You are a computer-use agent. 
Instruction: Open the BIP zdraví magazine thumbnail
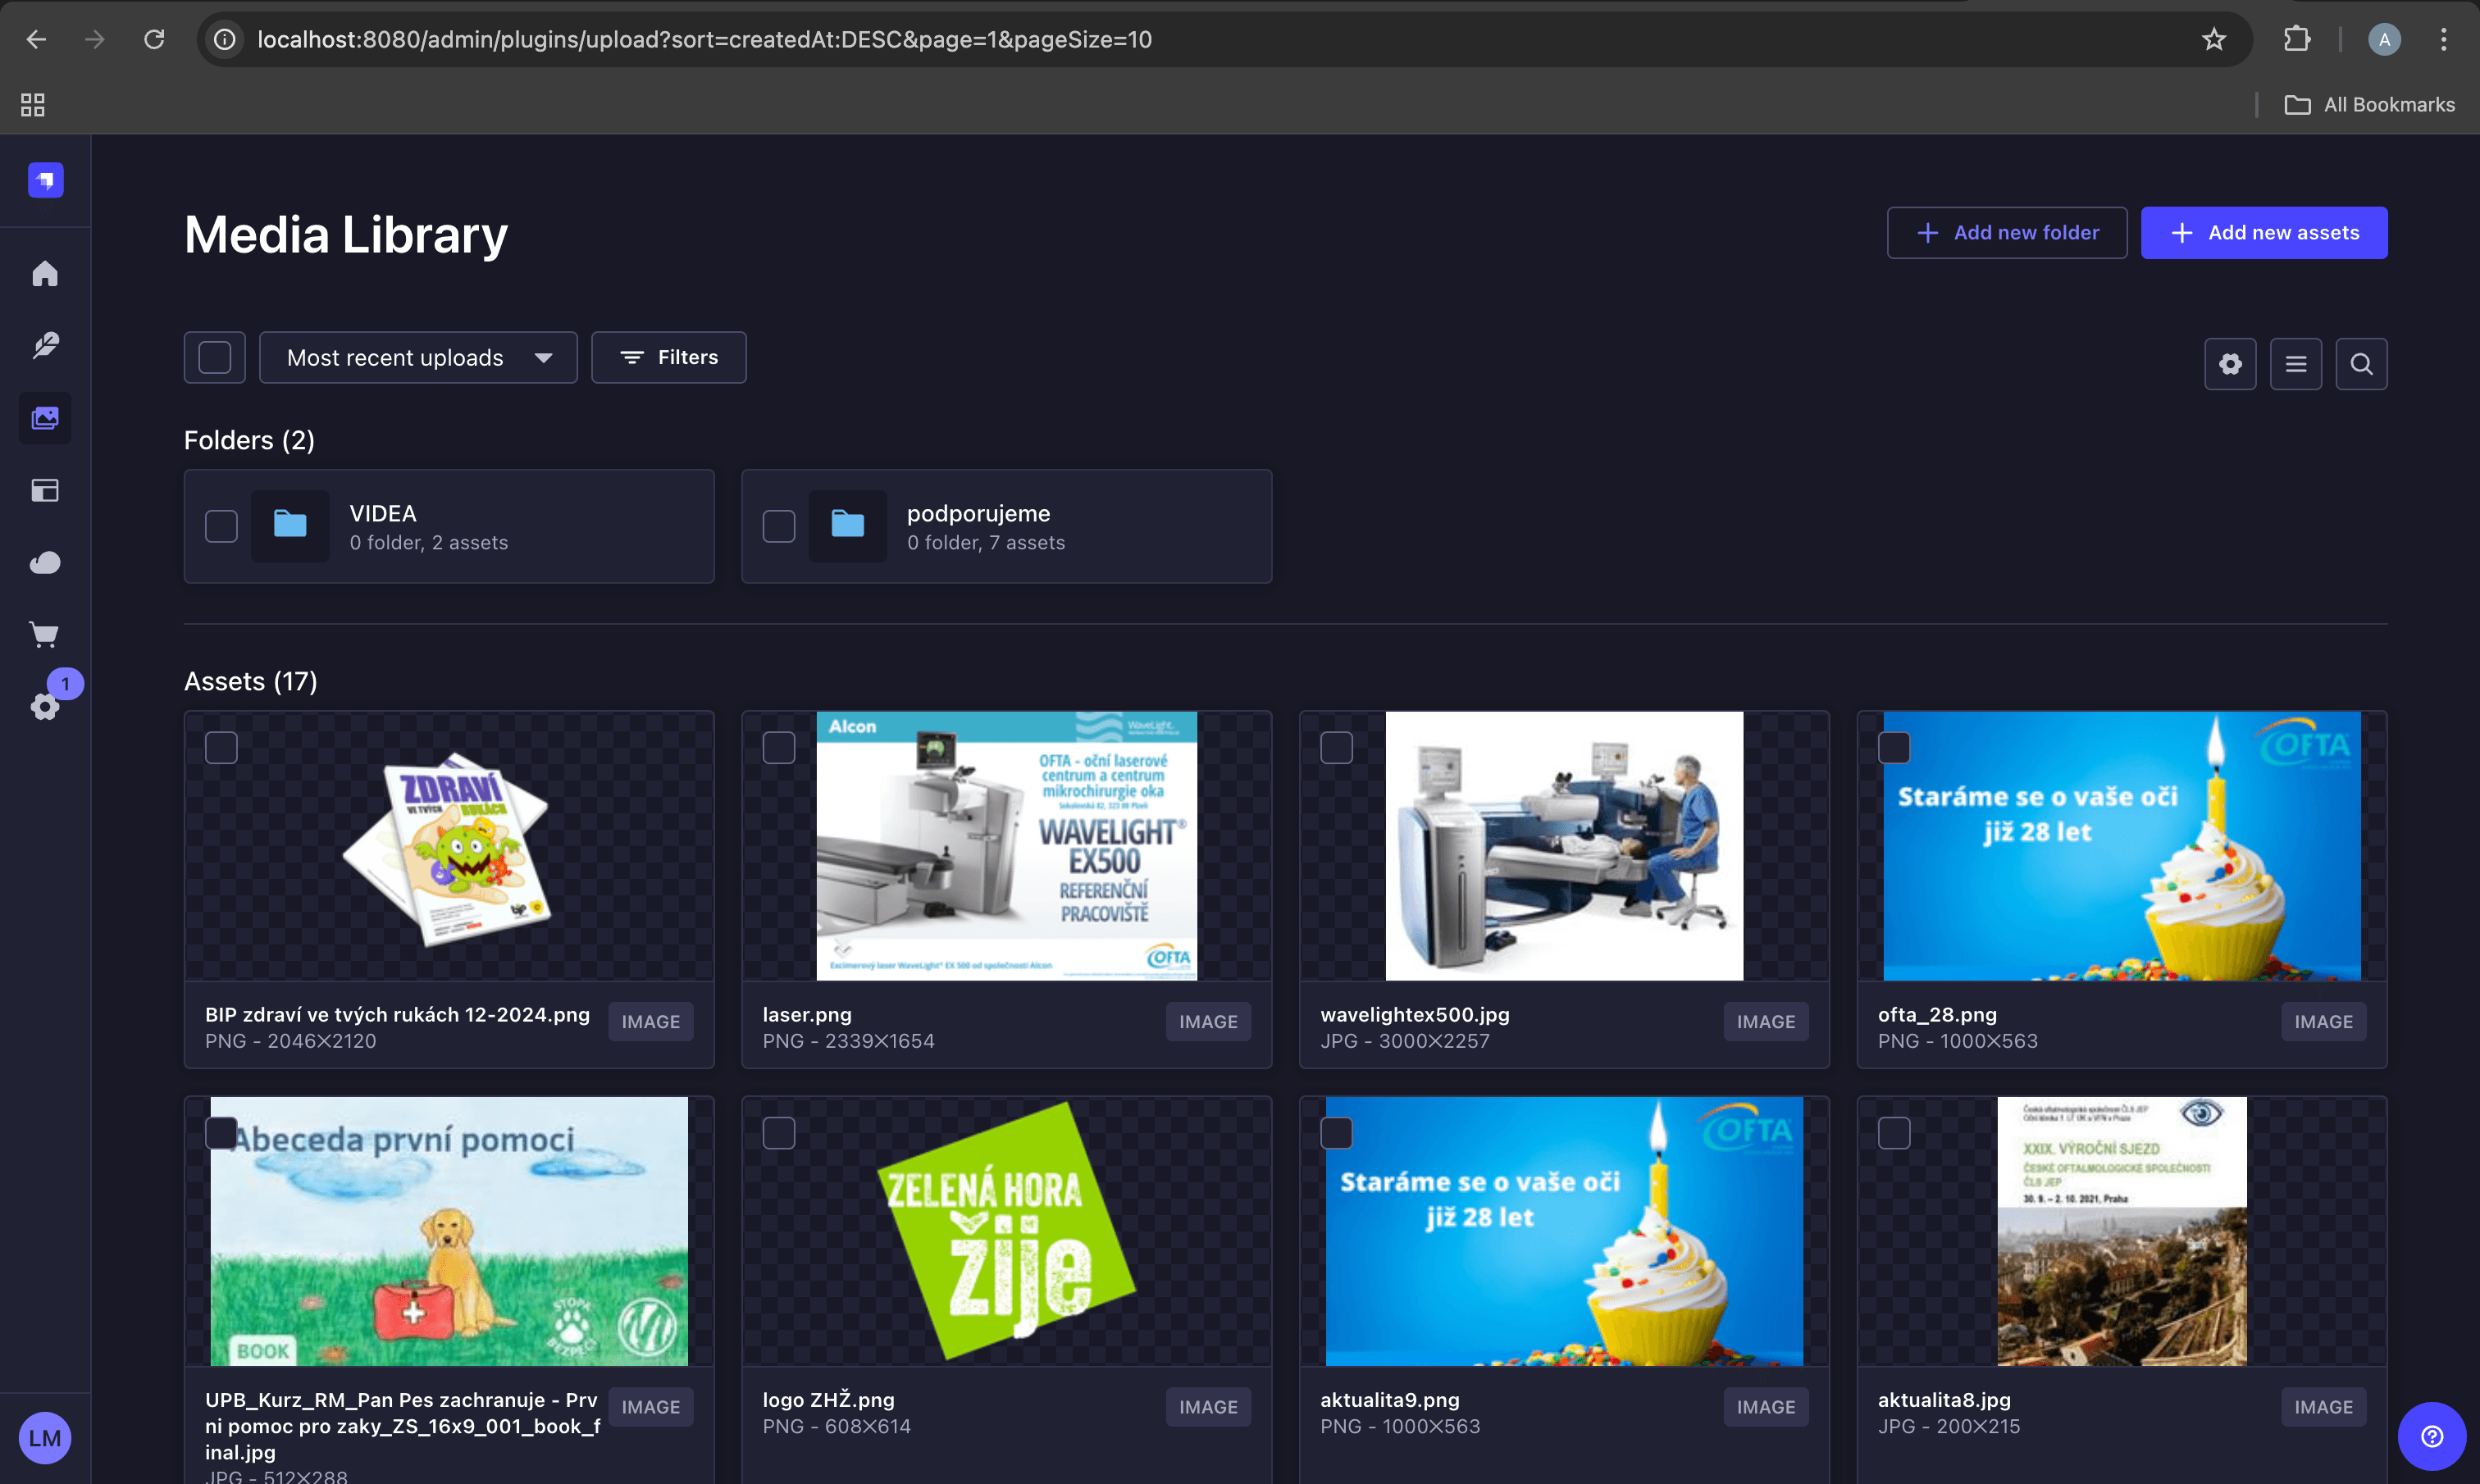pyautogui.click(x=449, y=846)
